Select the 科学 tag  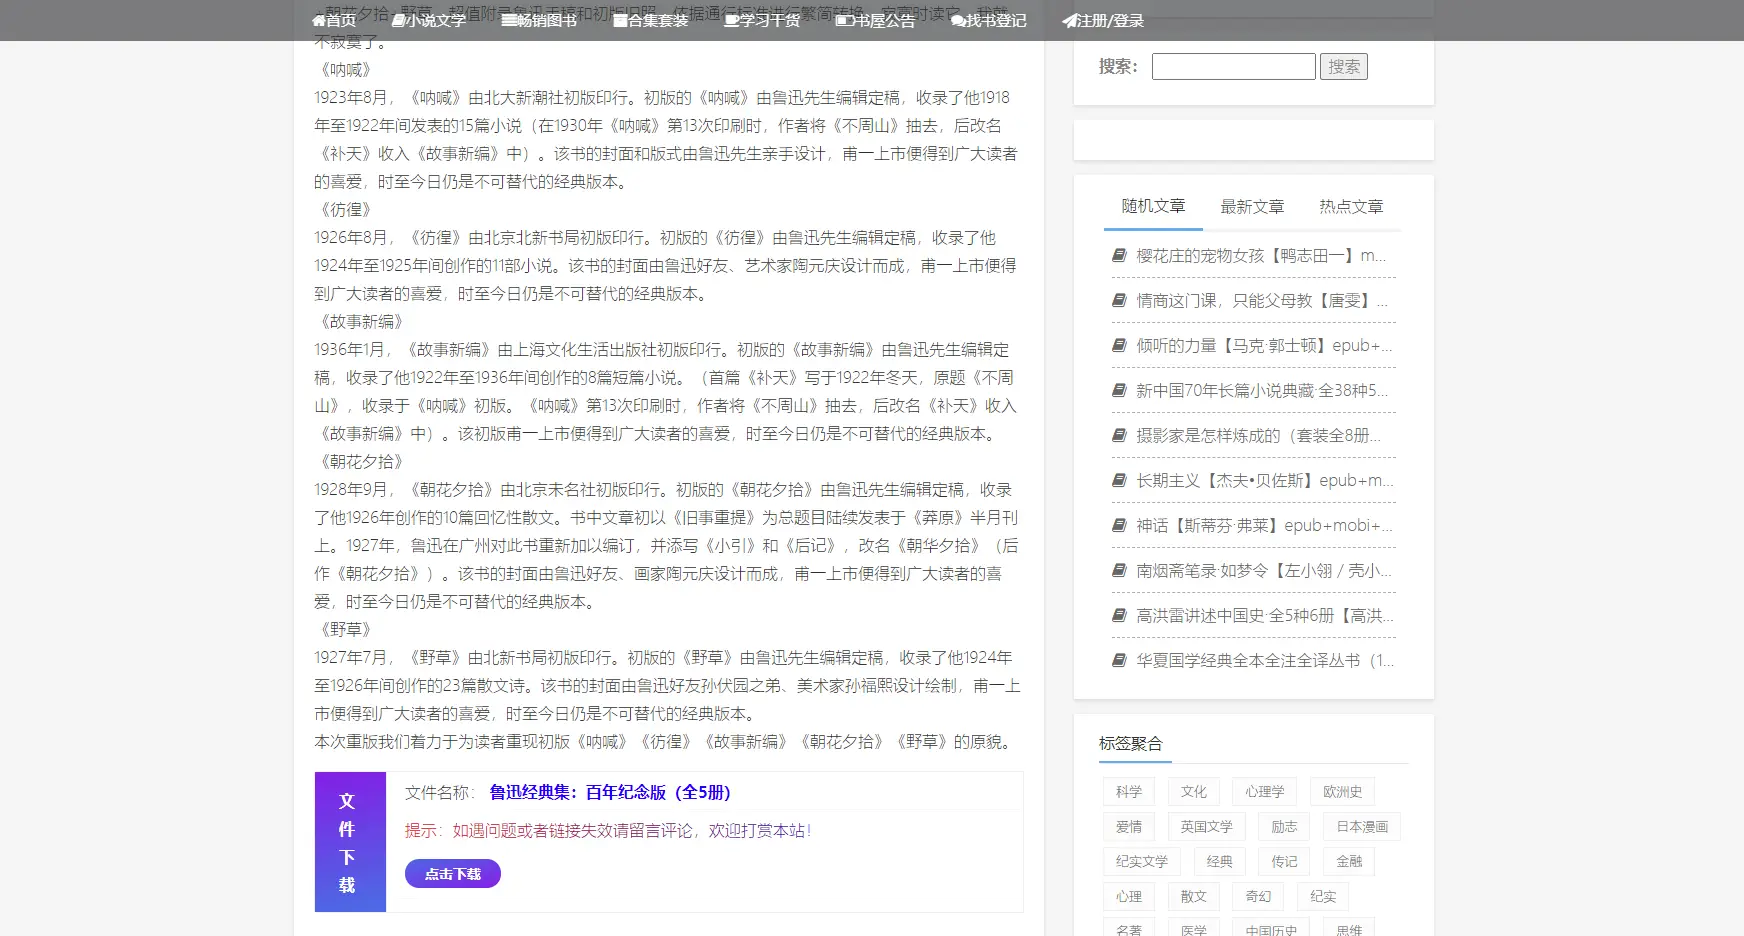click(x=1129, y=791)
